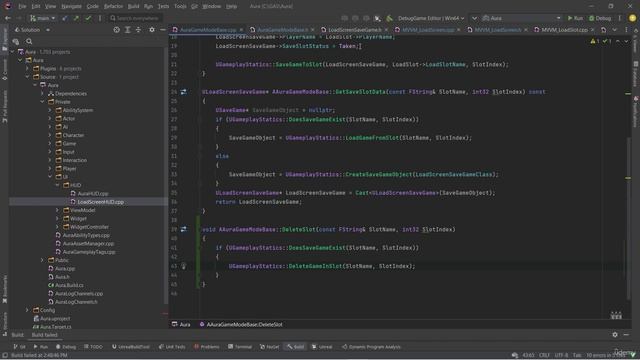
Task: Open the main git branch dropdown
Action: tap(42, 18)
